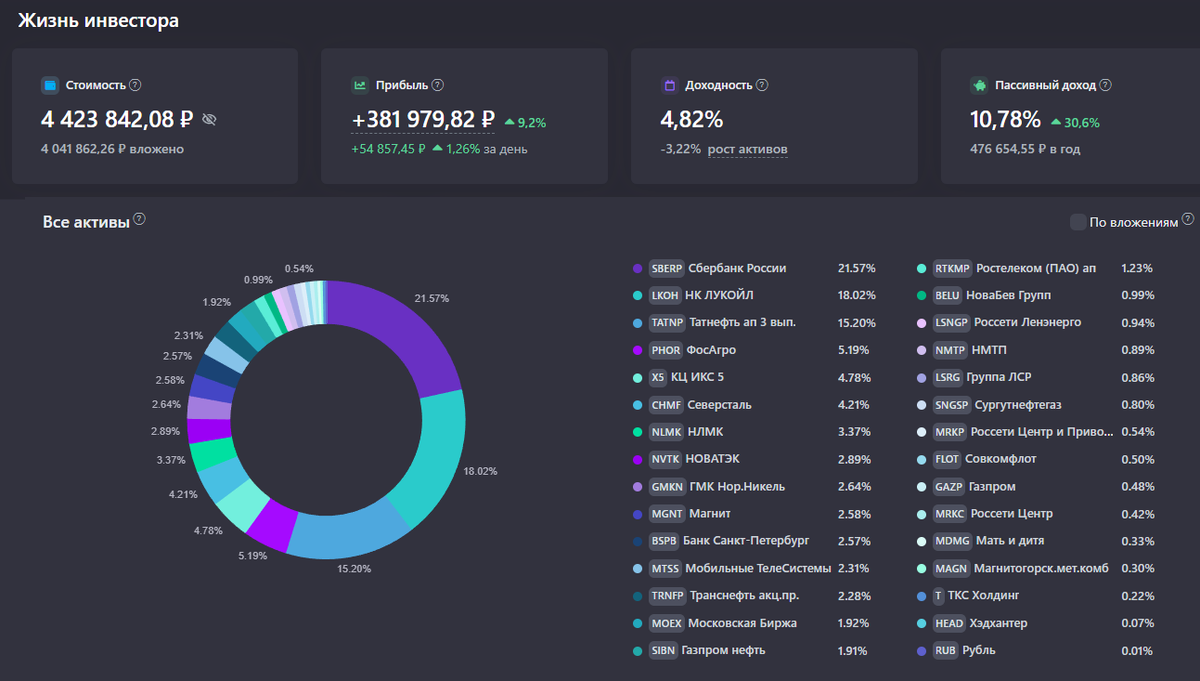Click the SBERP ticker badge

coord(666,268)
